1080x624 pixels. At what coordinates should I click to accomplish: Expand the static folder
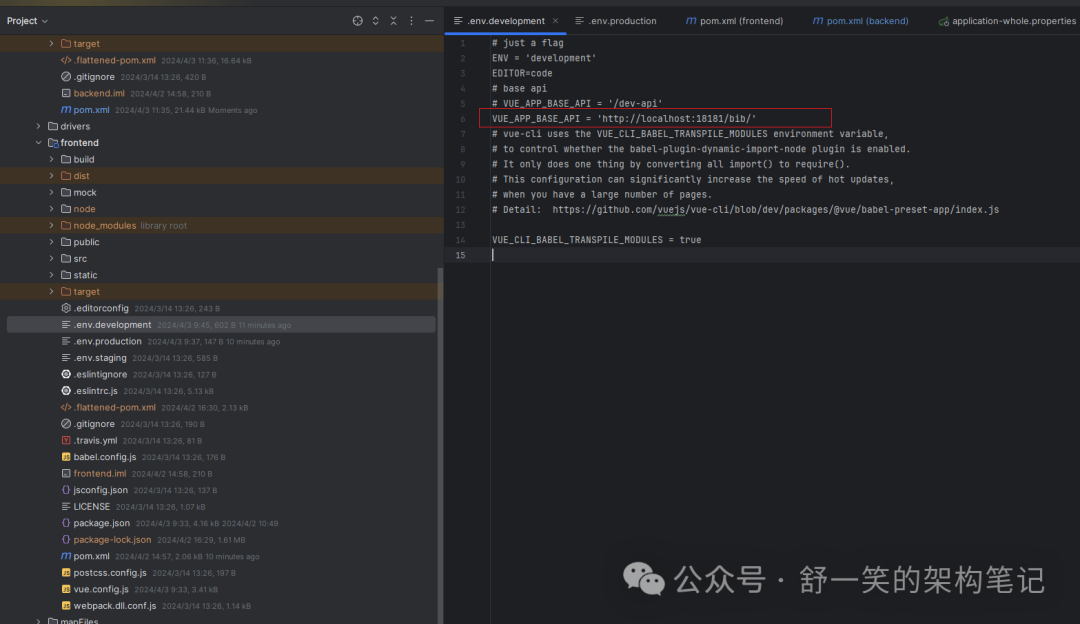pyautogui.click(x=51, y=275)
